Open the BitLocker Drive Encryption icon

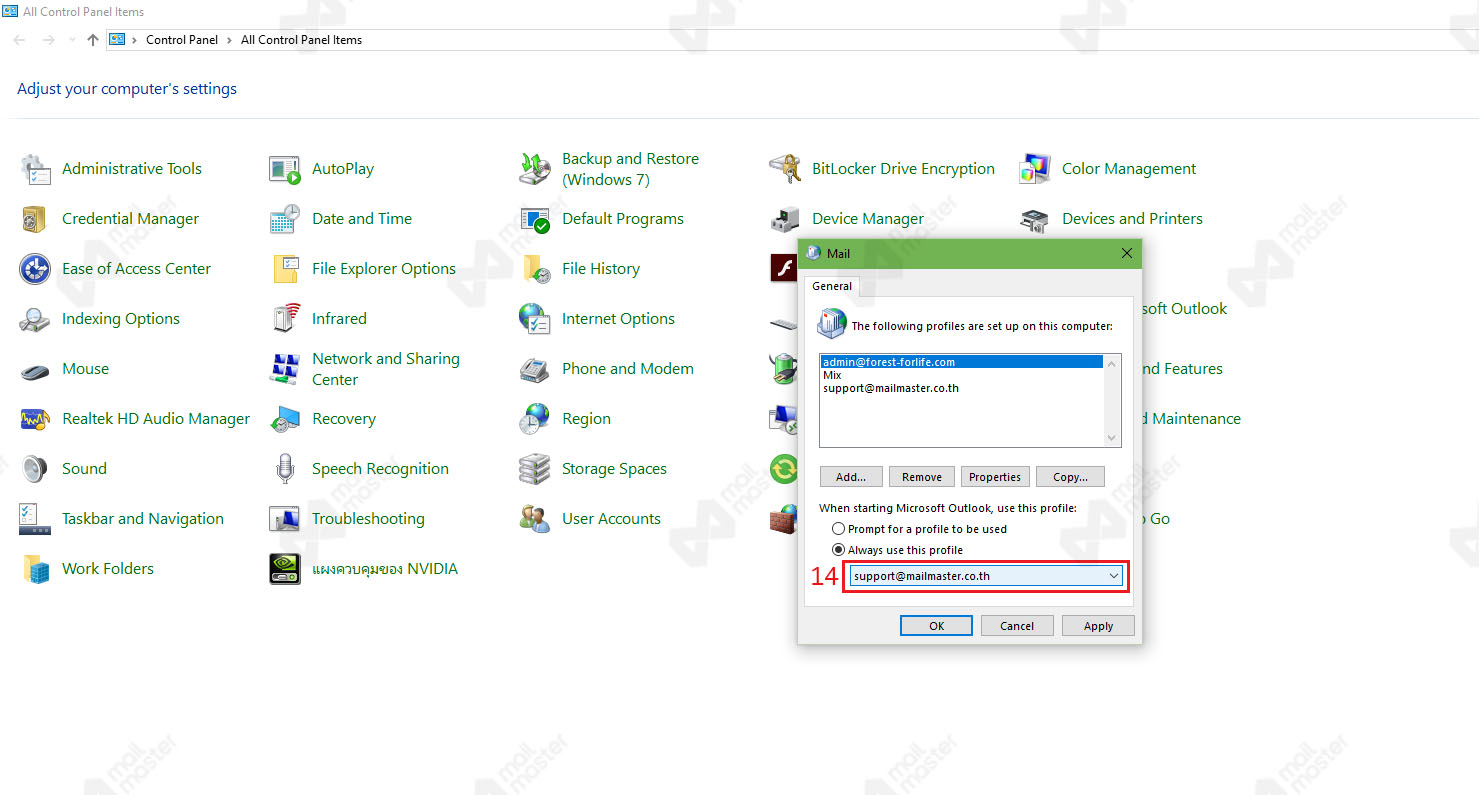(785, 169)
